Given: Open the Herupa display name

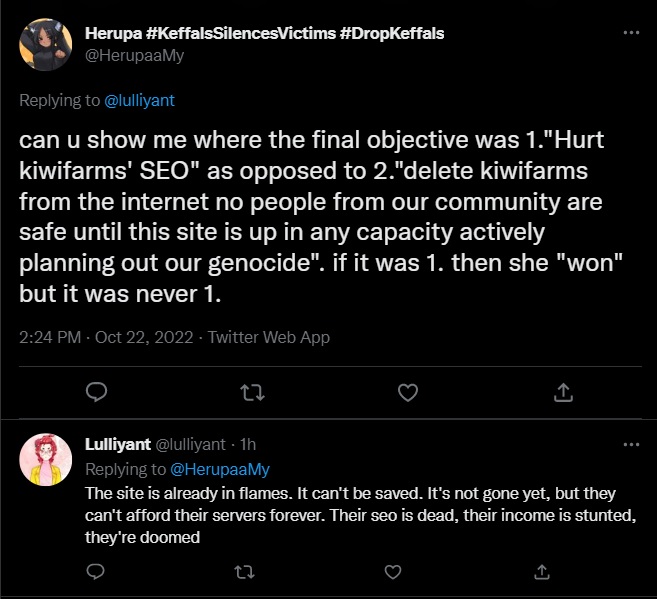Looking at the screenshot, I should click(266, 33).
